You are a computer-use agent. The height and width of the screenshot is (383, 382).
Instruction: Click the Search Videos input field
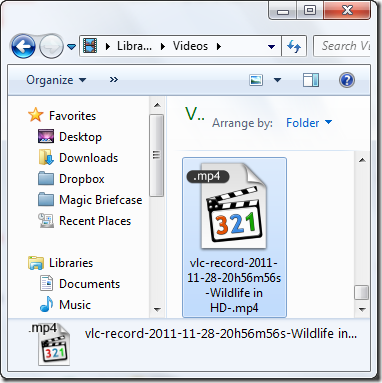click(343, 46)
